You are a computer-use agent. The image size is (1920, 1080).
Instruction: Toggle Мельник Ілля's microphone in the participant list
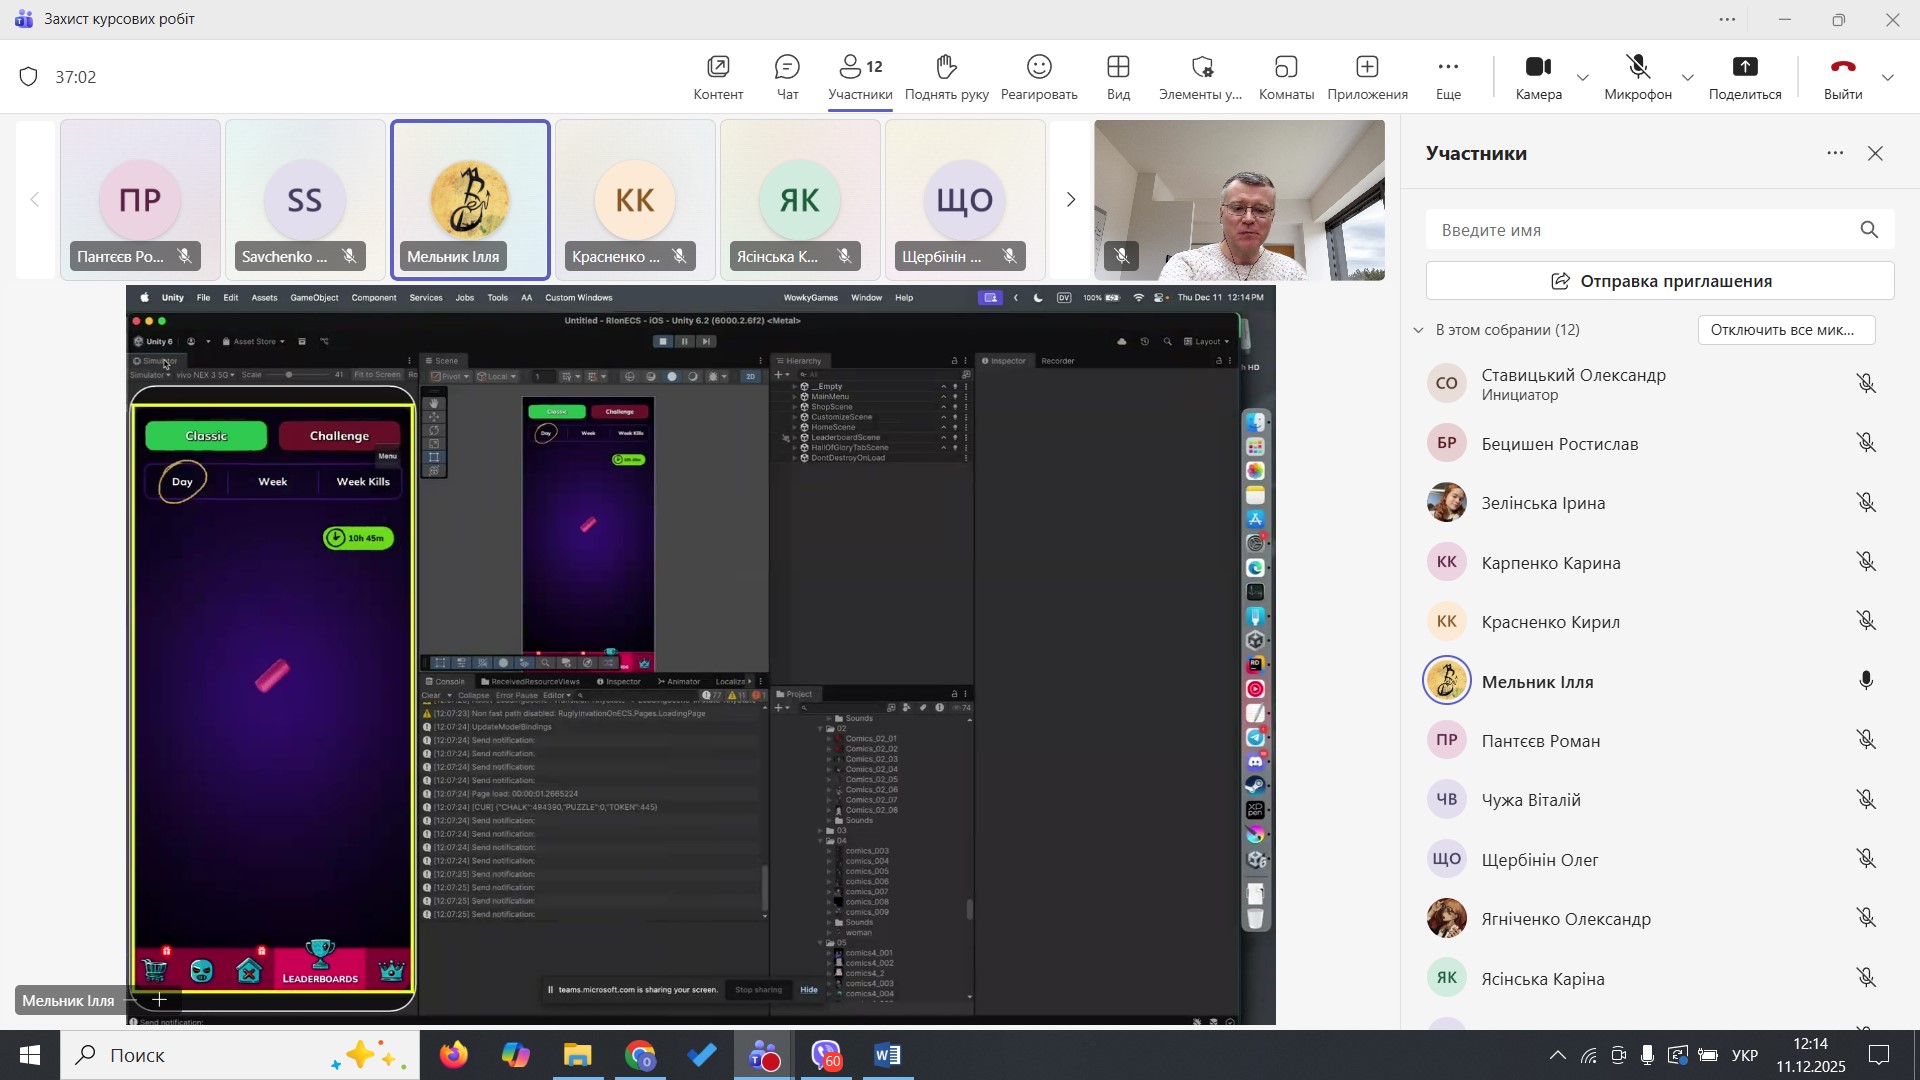(1865, 682)
